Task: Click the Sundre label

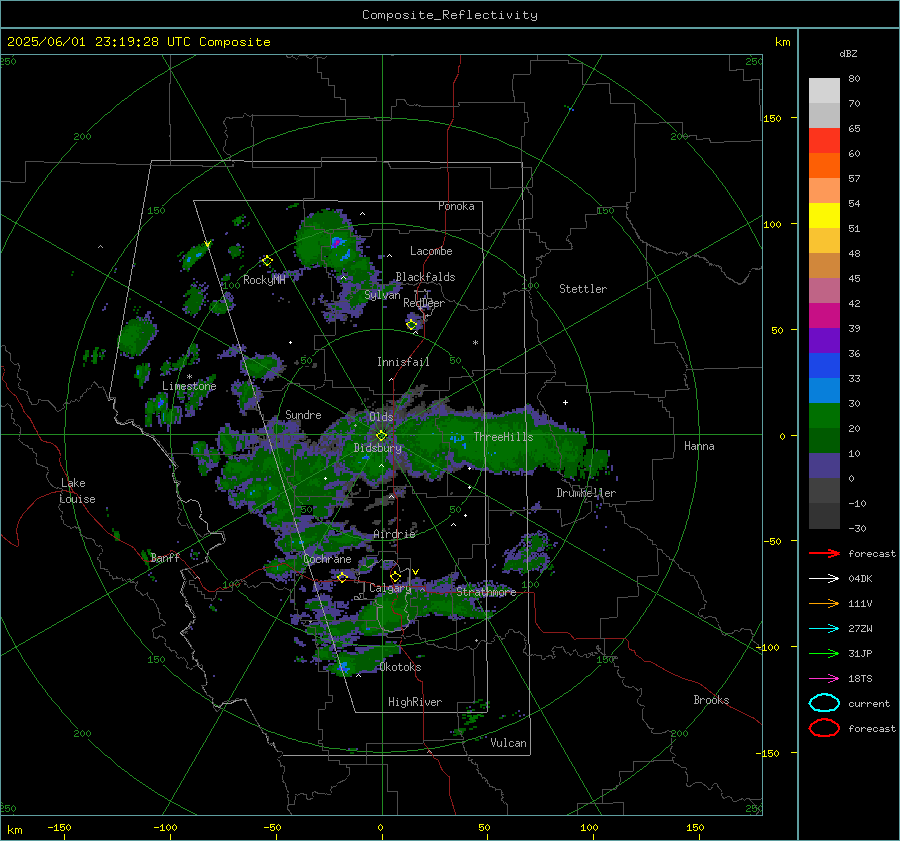Action: tap(303, 415)
